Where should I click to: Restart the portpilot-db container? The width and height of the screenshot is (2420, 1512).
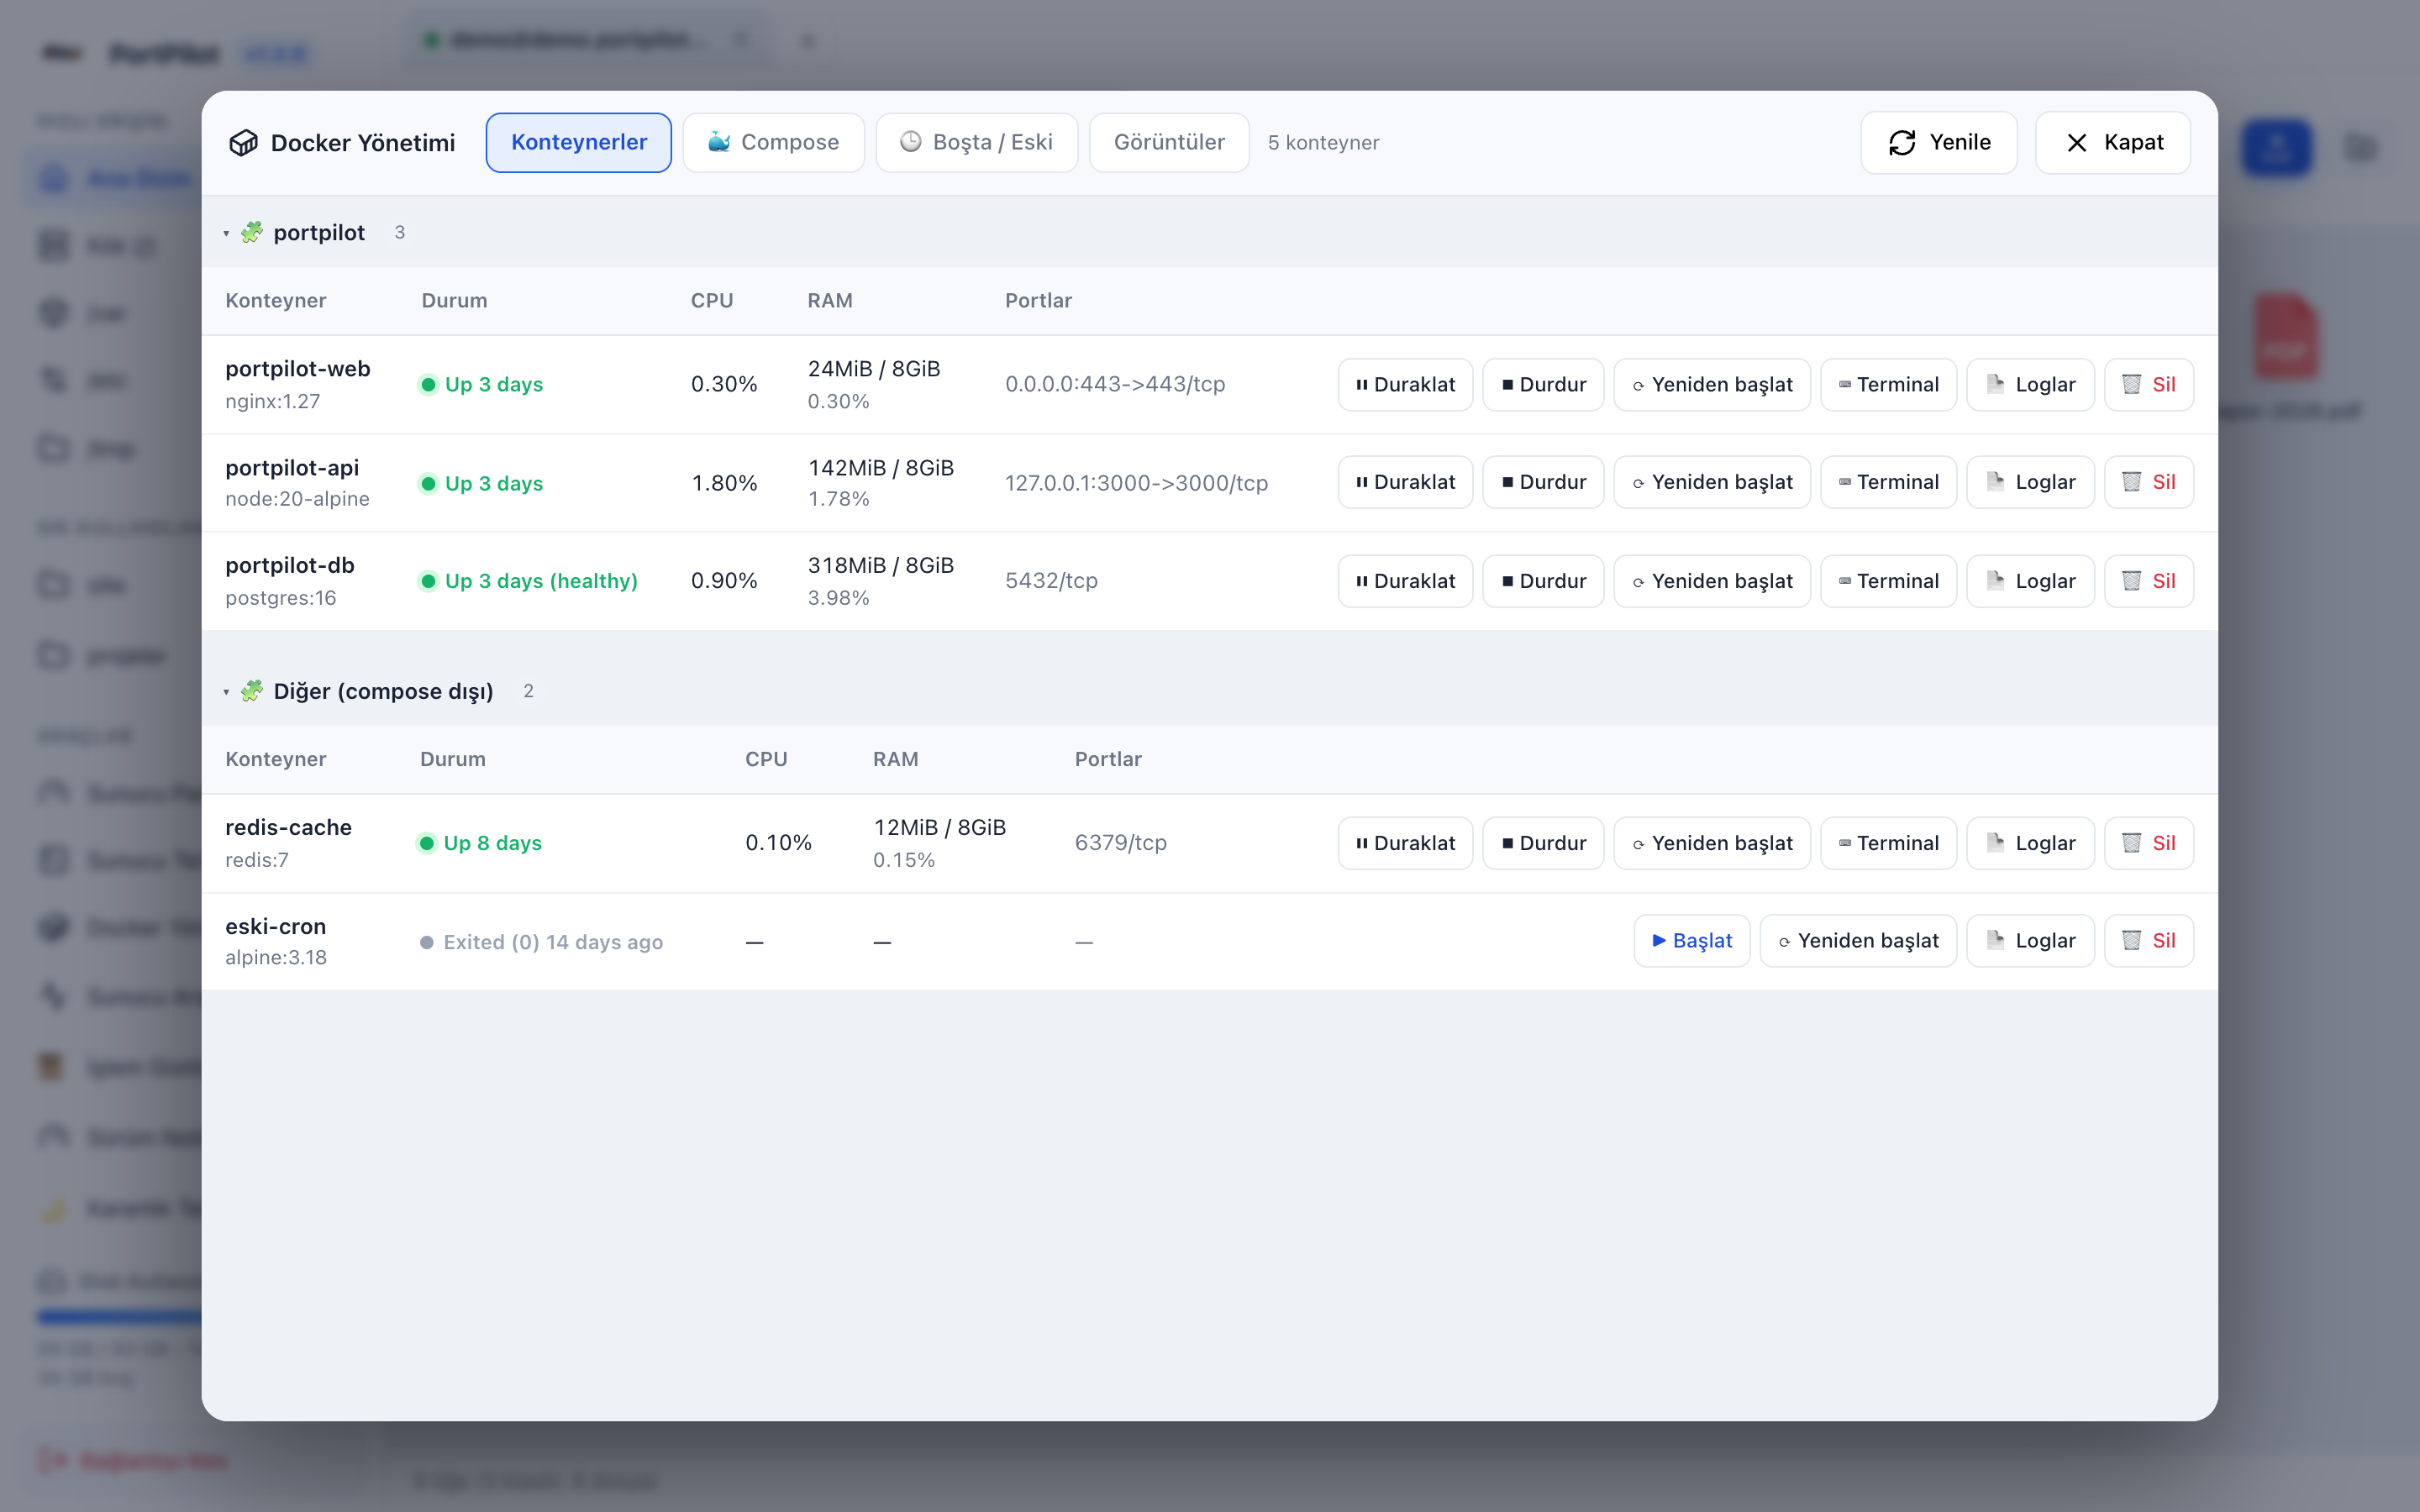(x=1712, y=581)
